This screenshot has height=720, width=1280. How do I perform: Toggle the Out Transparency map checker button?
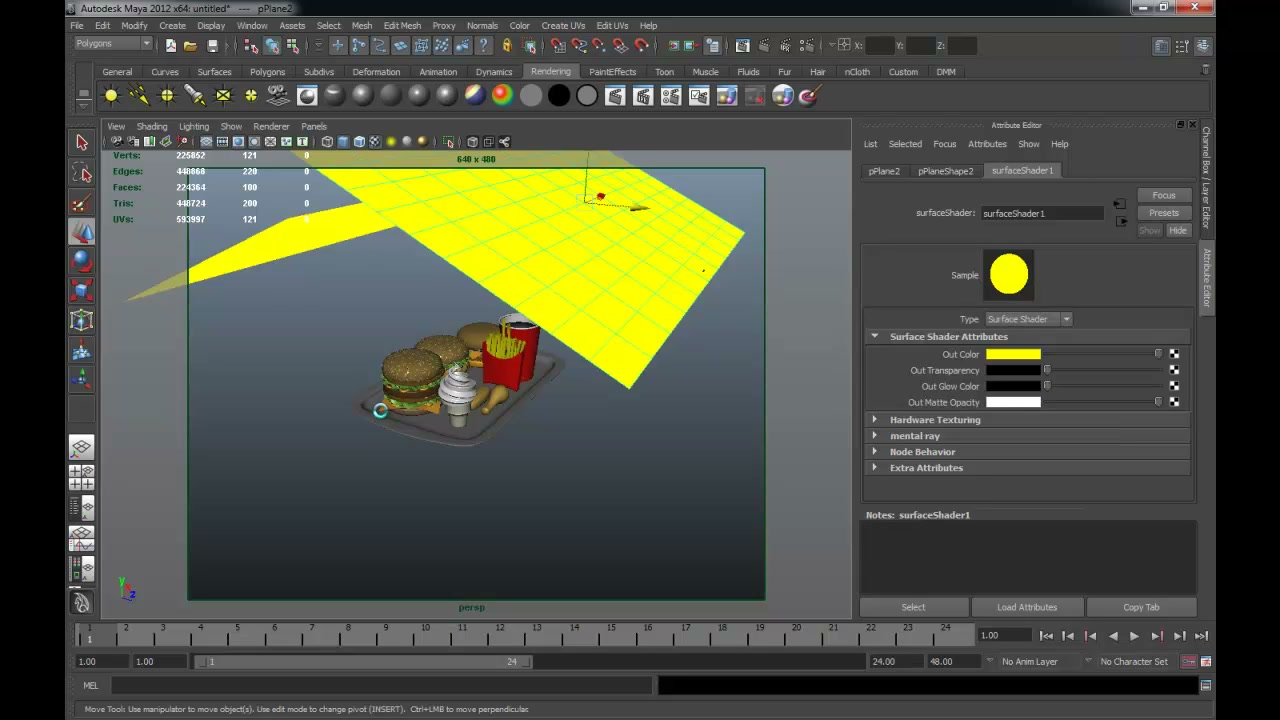pos(1174,370)
